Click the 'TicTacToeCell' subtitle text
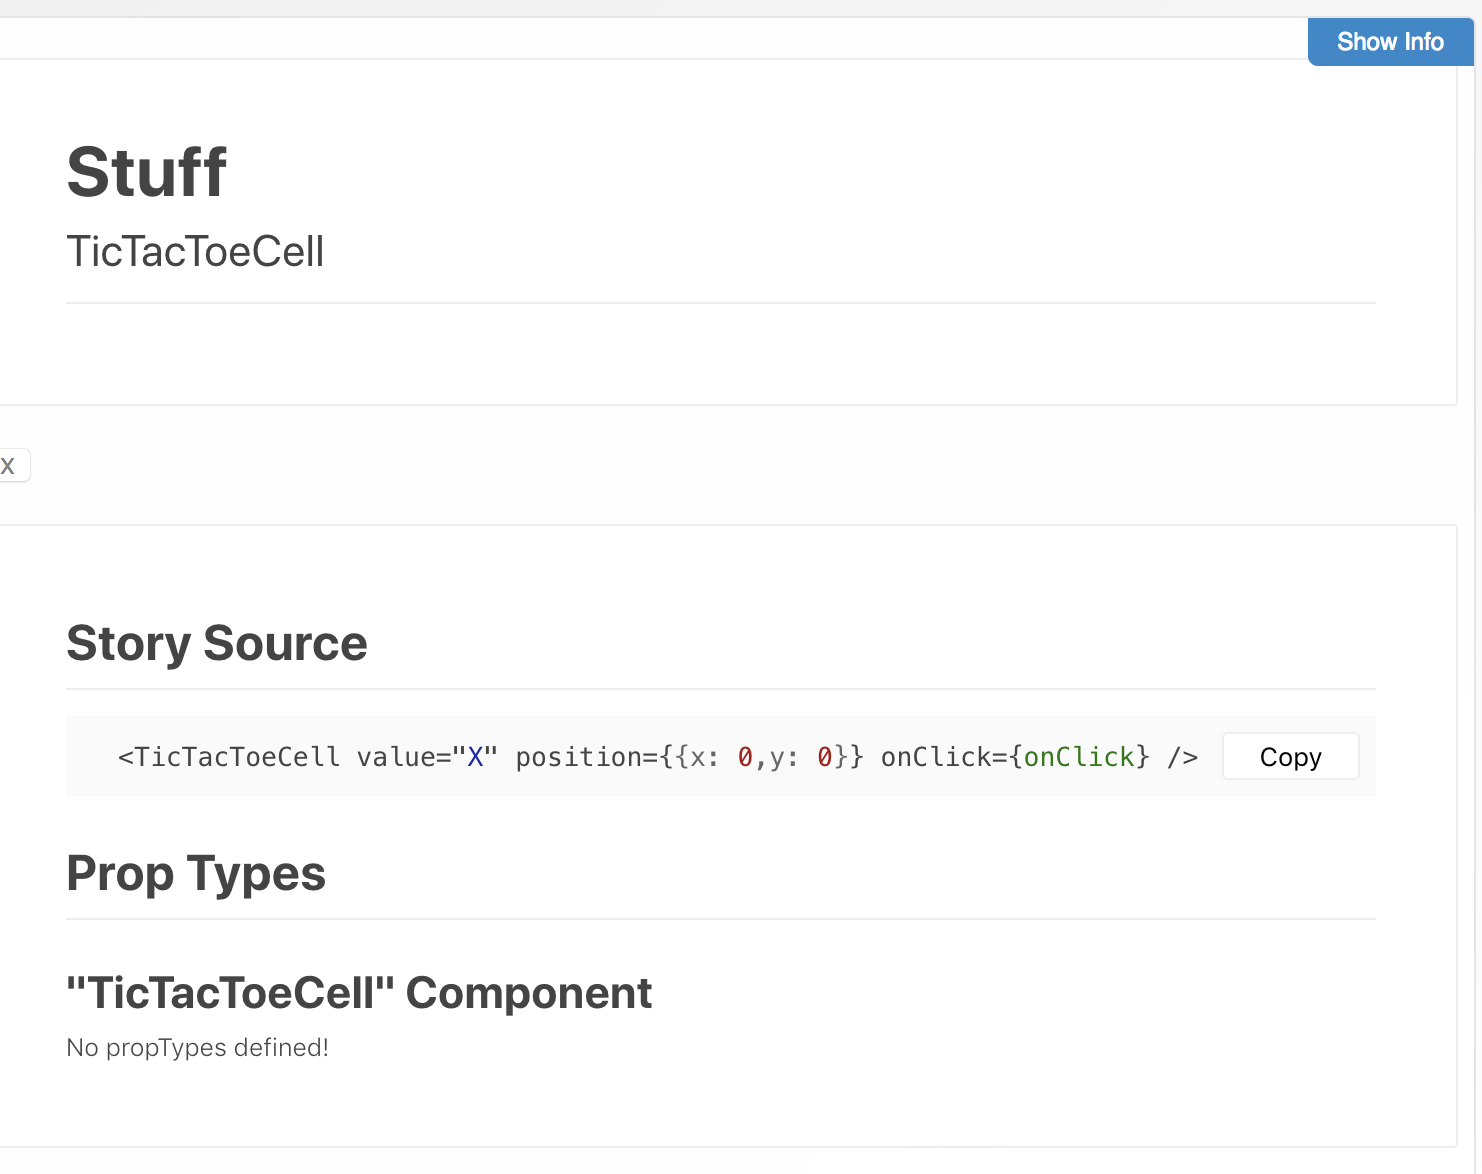1482x1174 pixels. click(195, 252)
